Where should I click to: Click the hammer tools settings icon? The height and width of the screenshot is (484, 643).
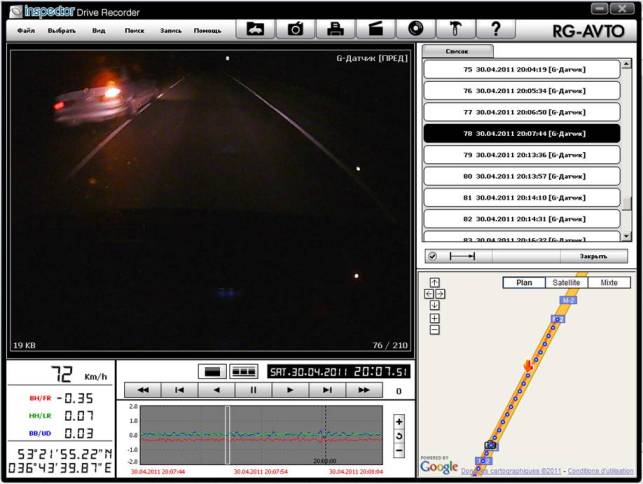(x=455, y=30)
